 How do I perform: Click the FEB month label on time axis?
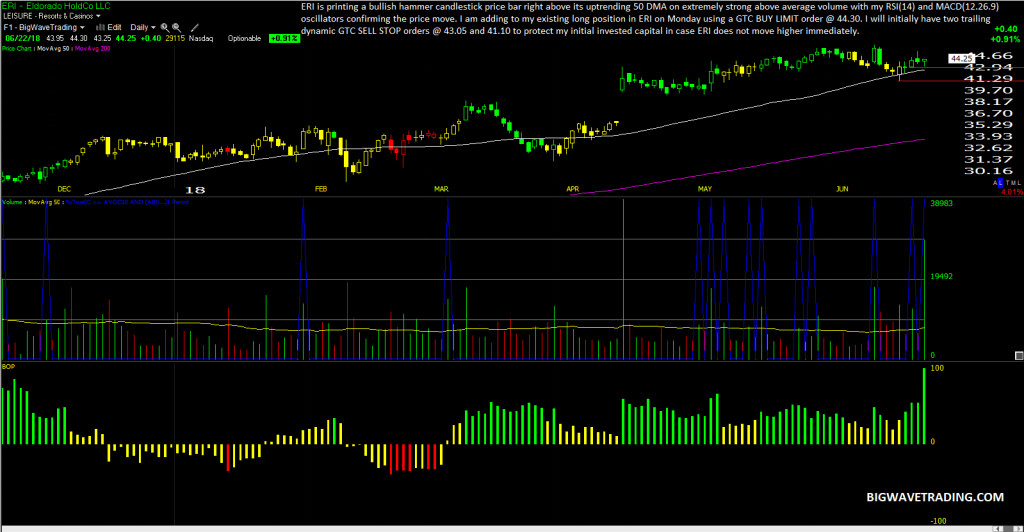tap(321, 189)
